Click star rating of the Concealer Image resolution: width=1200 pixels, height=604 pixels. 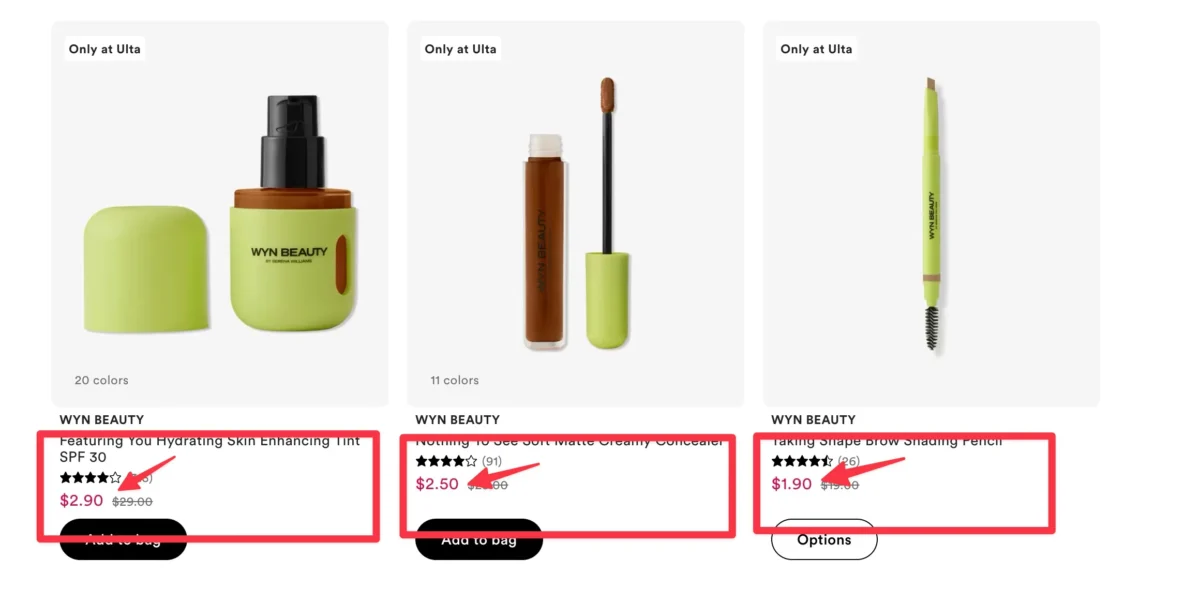pyautogui.click(x=446, y=461)
